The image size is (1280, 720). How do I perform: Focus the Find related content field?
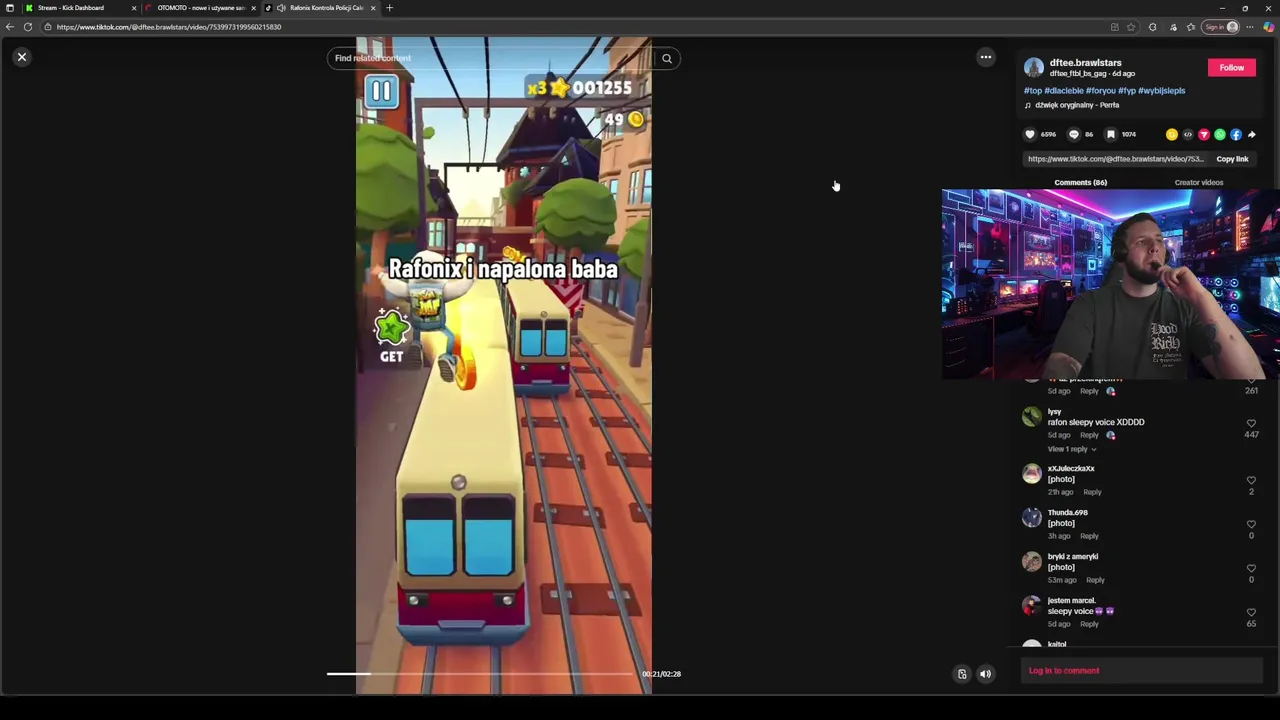pyautogui.click(x=490, y=58)
